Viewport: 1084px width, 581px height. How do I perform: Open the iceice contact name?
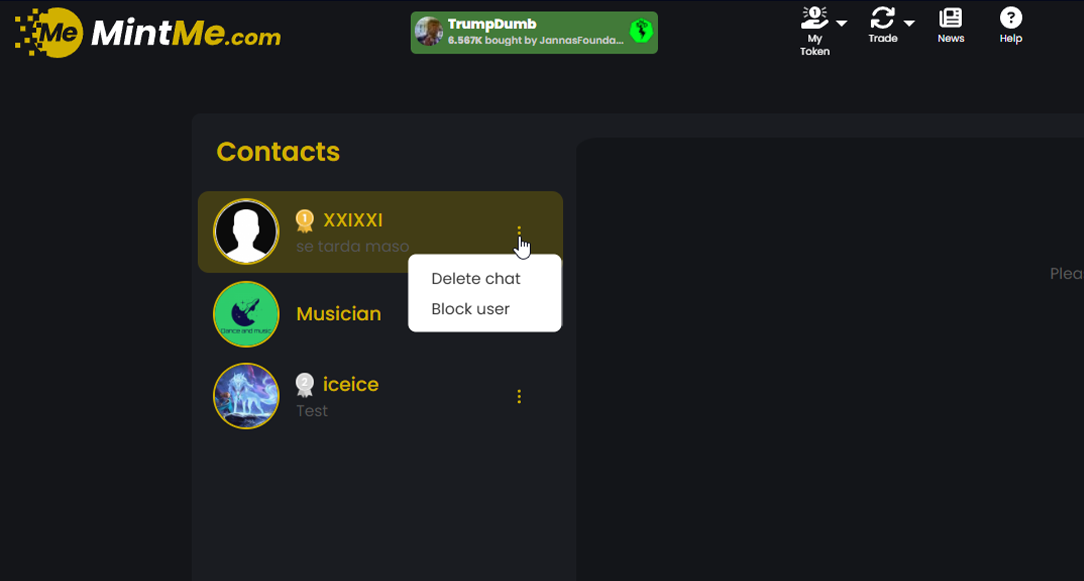click(x=351, y=385)
